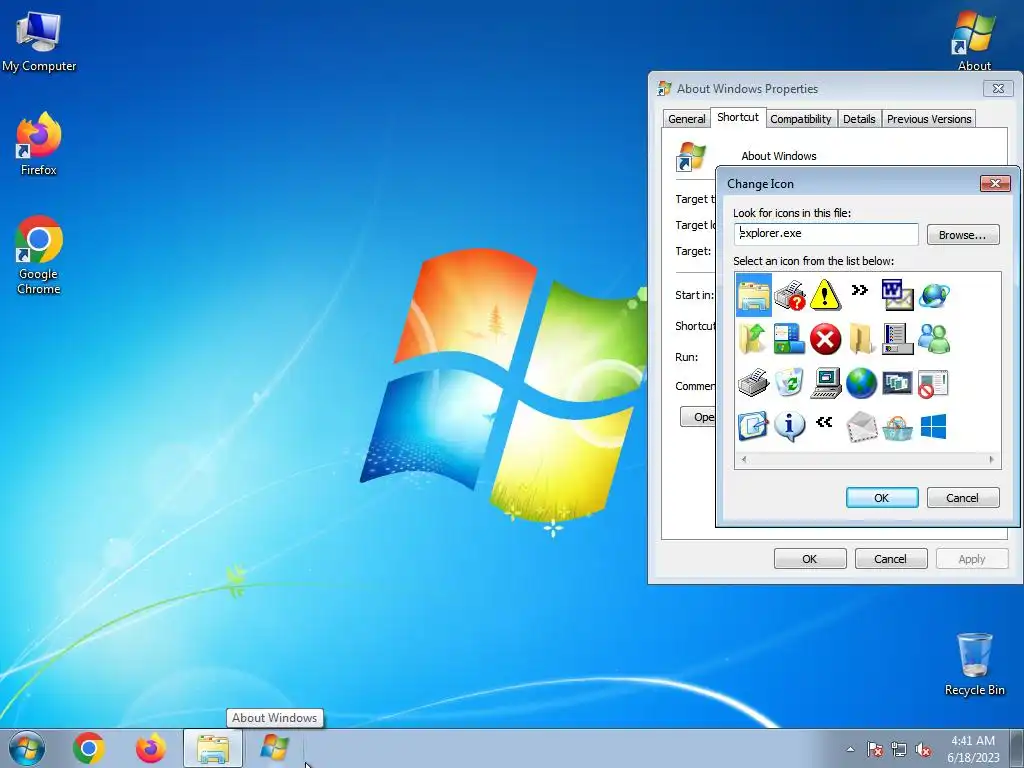Pick the yellow warning triangle icon
Viewport: 1024px width, 768px height.
825,295
